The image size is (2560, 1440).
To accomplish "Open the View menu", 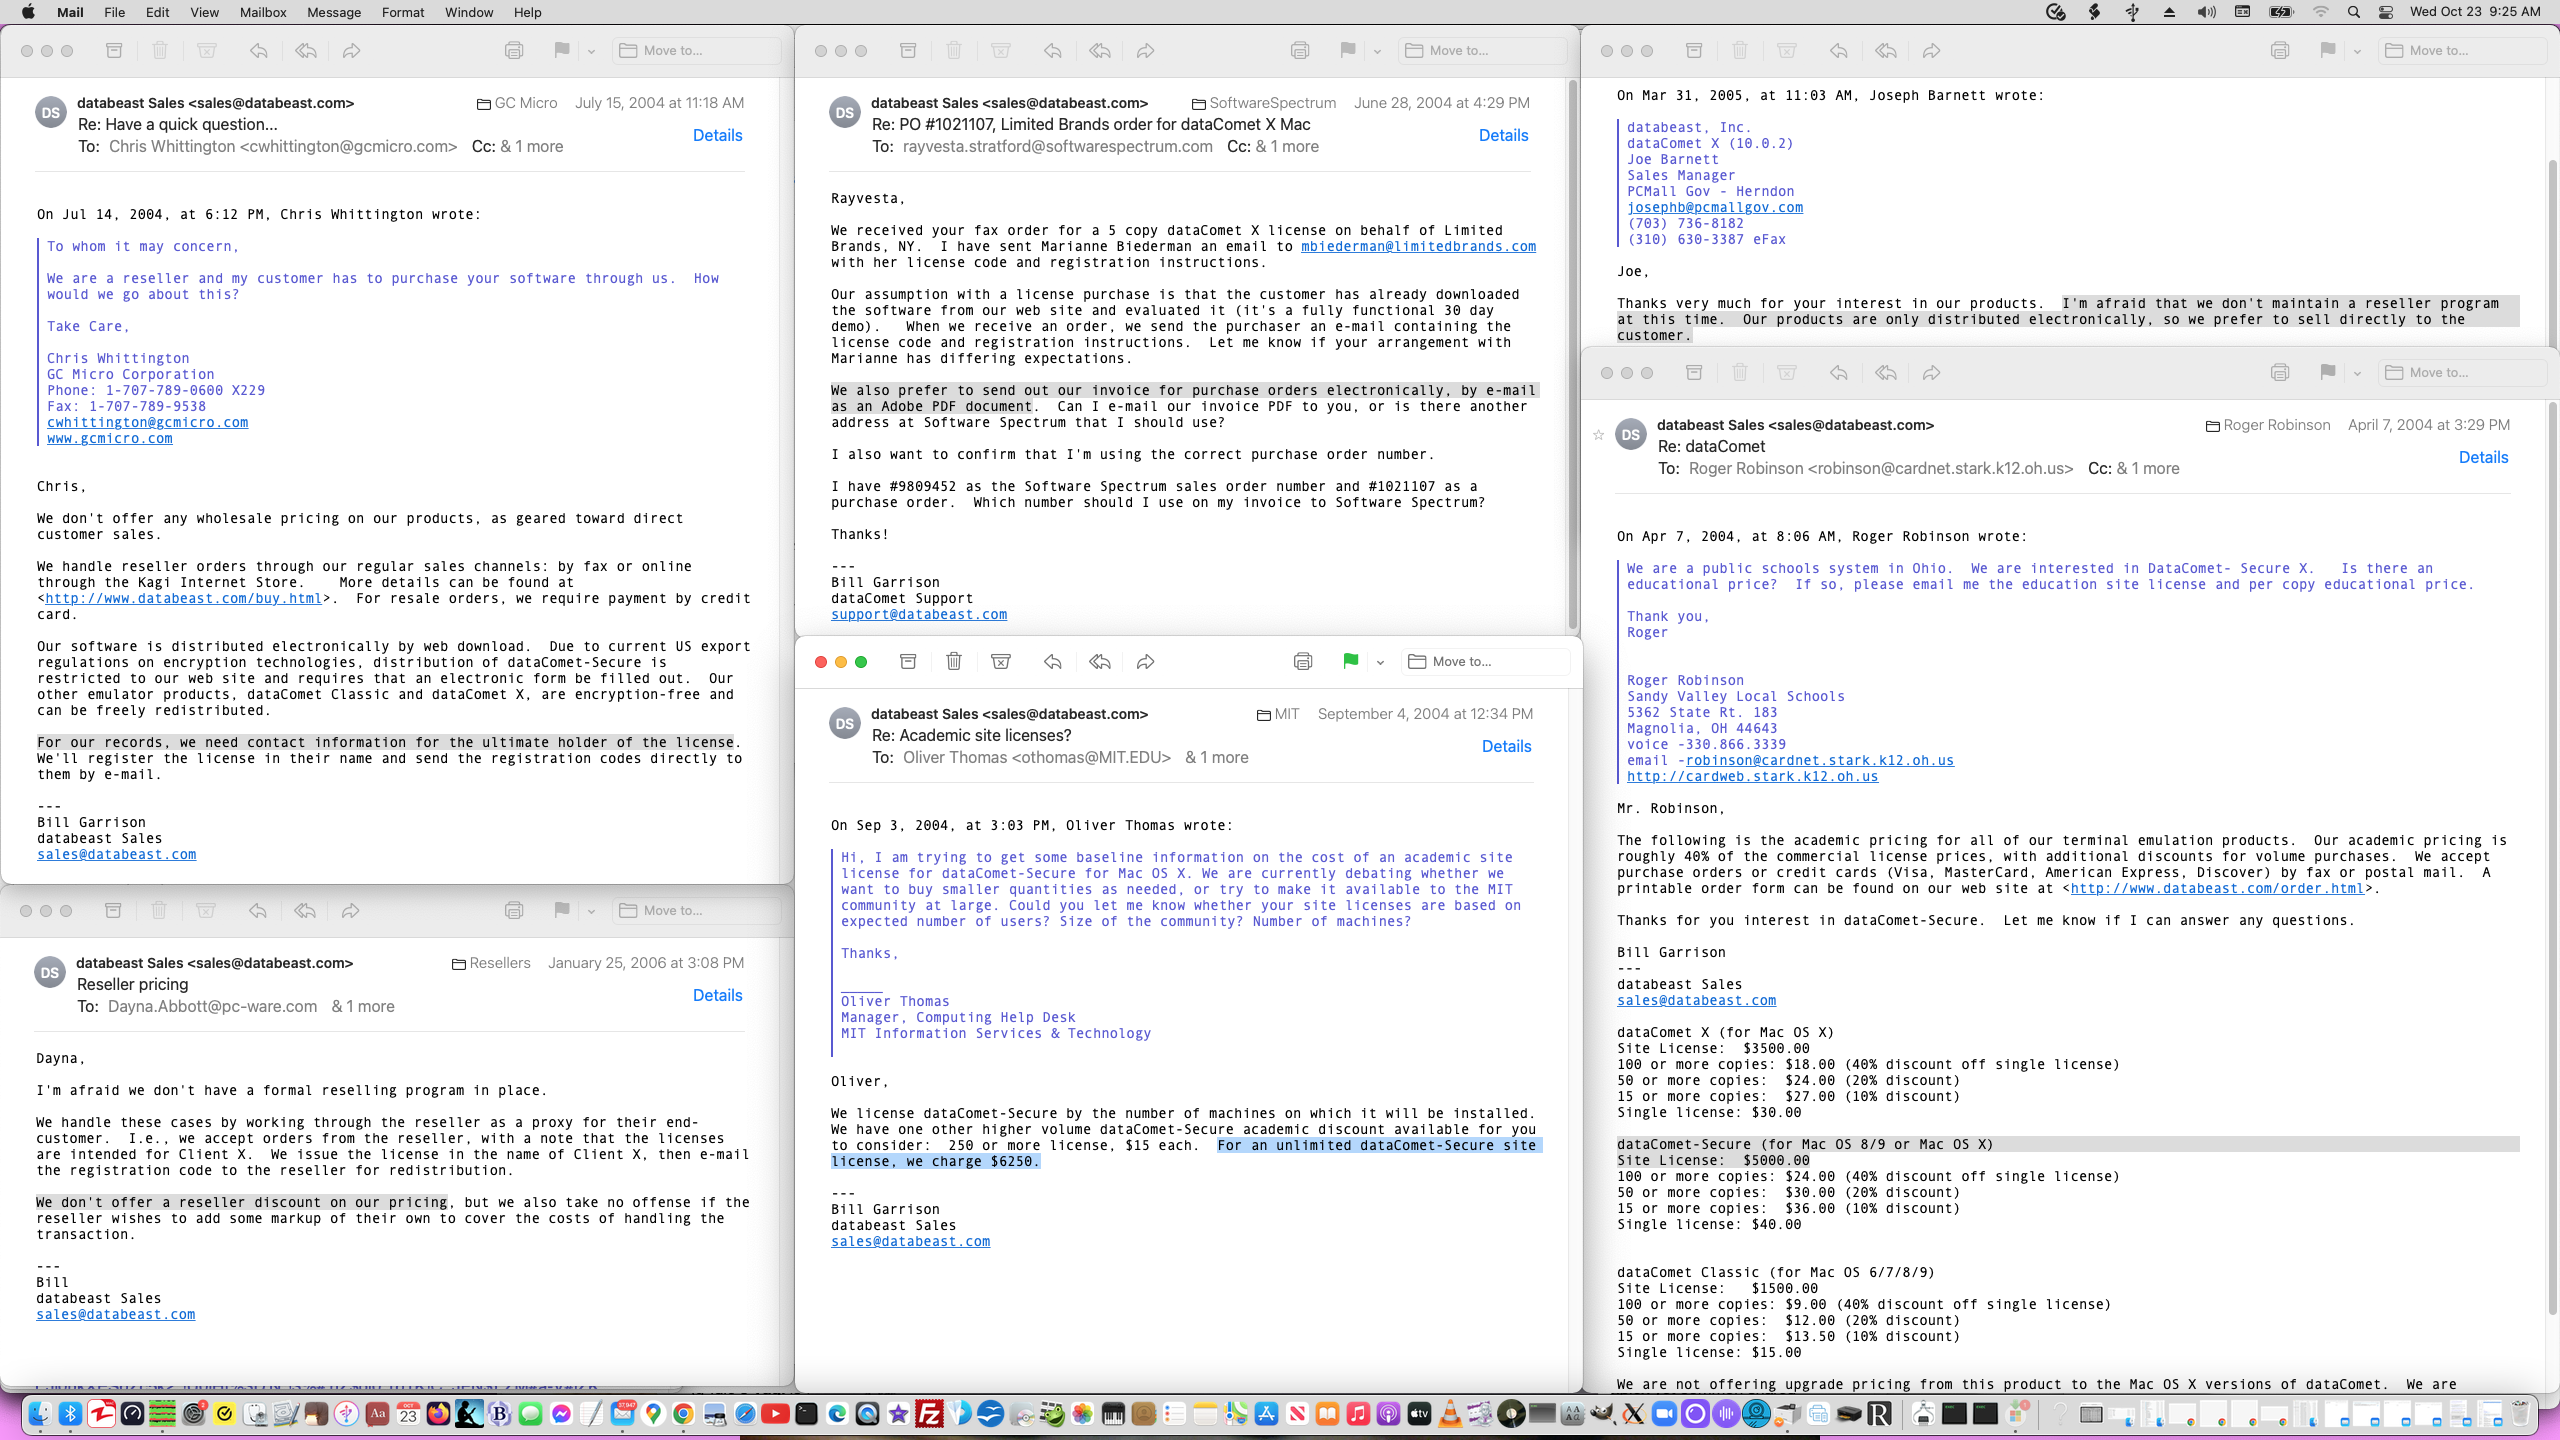I will (204, 12).
